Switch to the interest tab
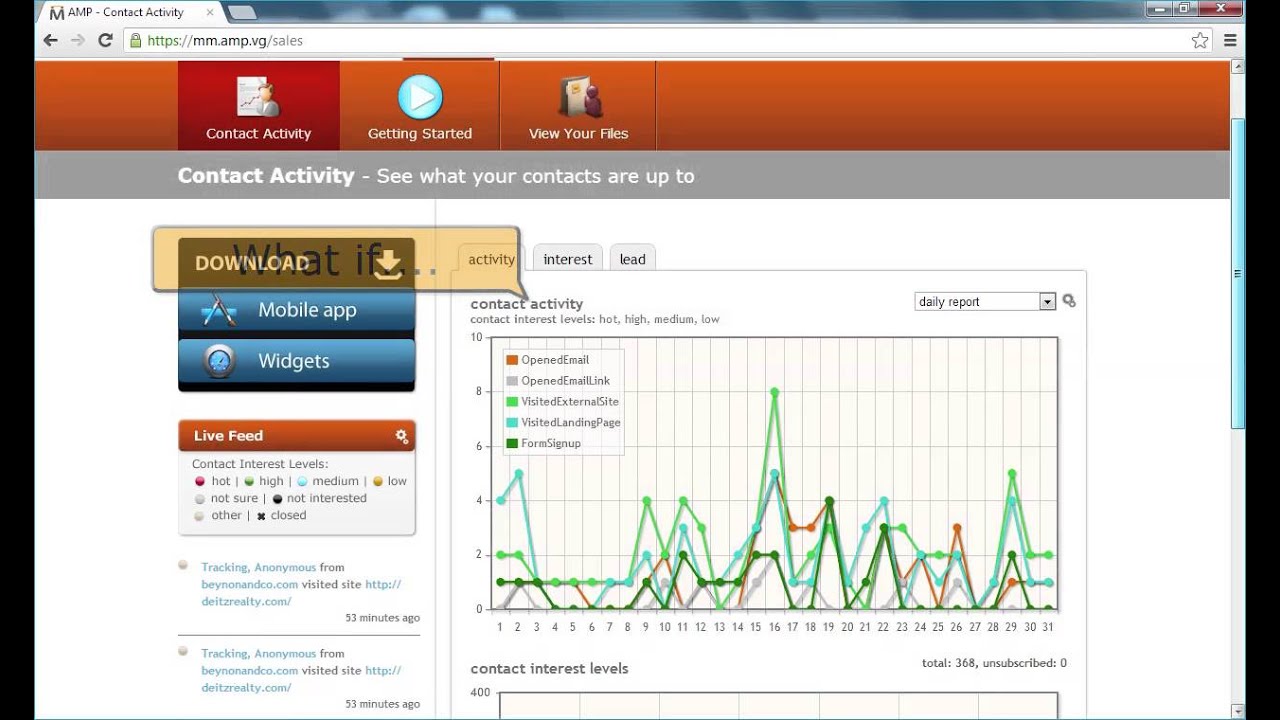 tap(568, 259)
